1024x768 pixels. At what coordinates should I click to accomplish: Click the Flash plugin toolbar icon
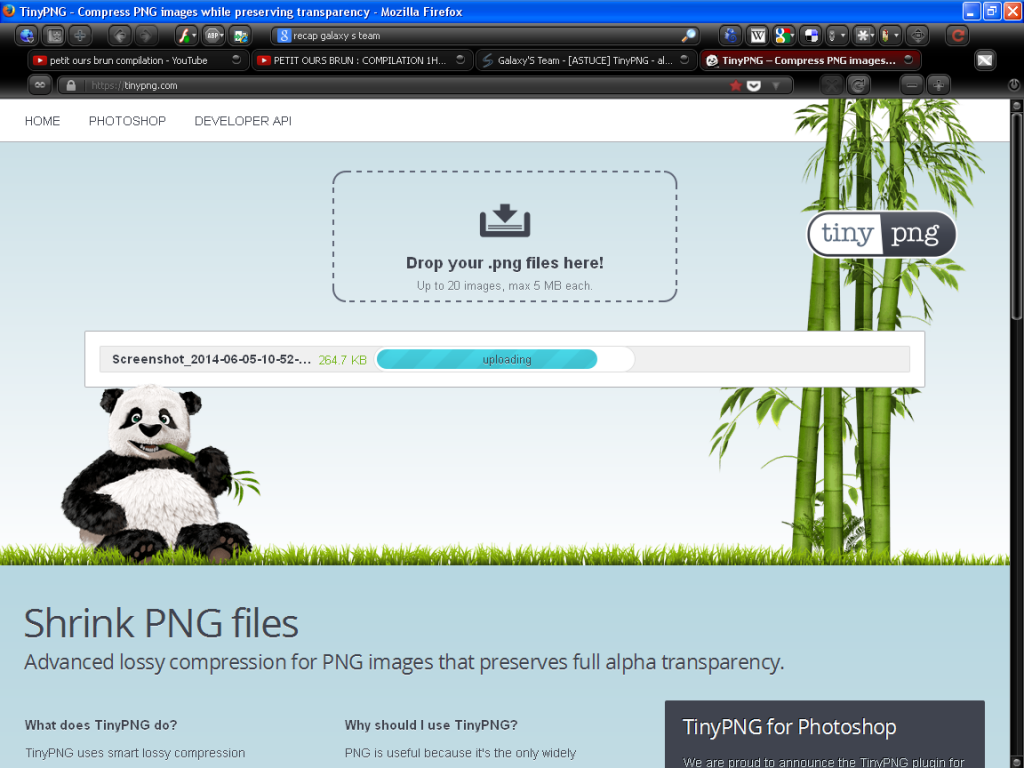(x=186, y=35)
